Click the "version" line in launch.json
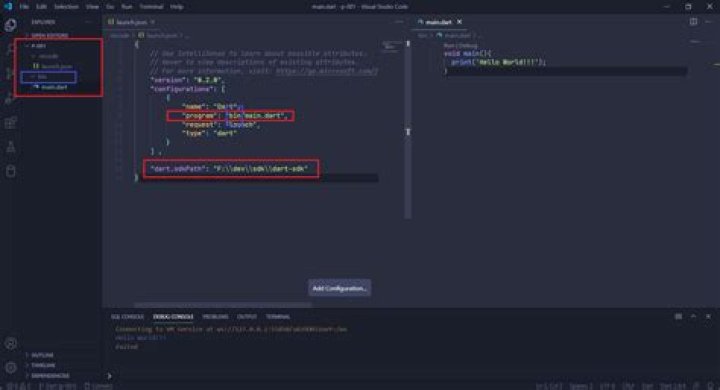Screen dimensions: 720x390 coord(187,80)
